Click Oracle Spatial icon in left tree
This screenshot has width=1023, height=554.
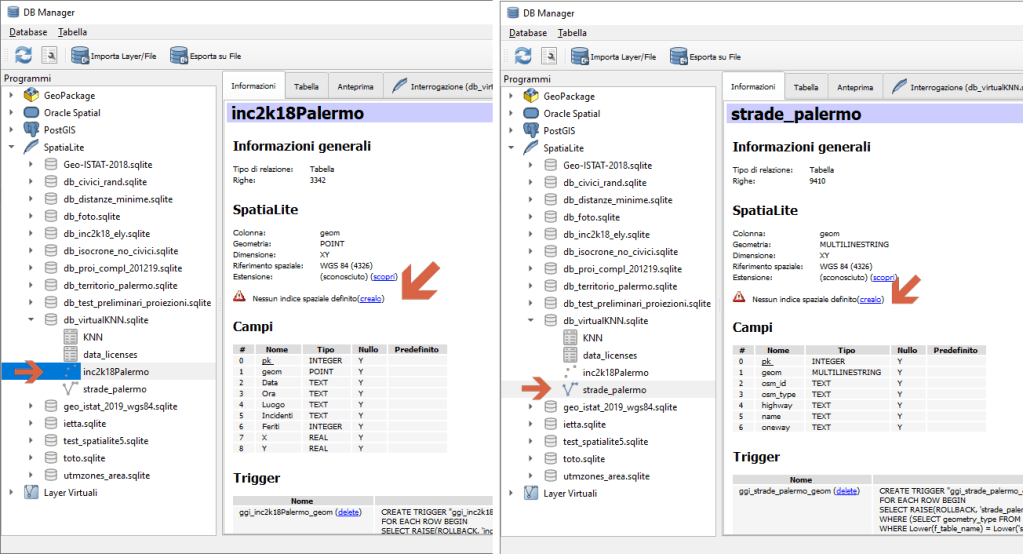(31, 113)
